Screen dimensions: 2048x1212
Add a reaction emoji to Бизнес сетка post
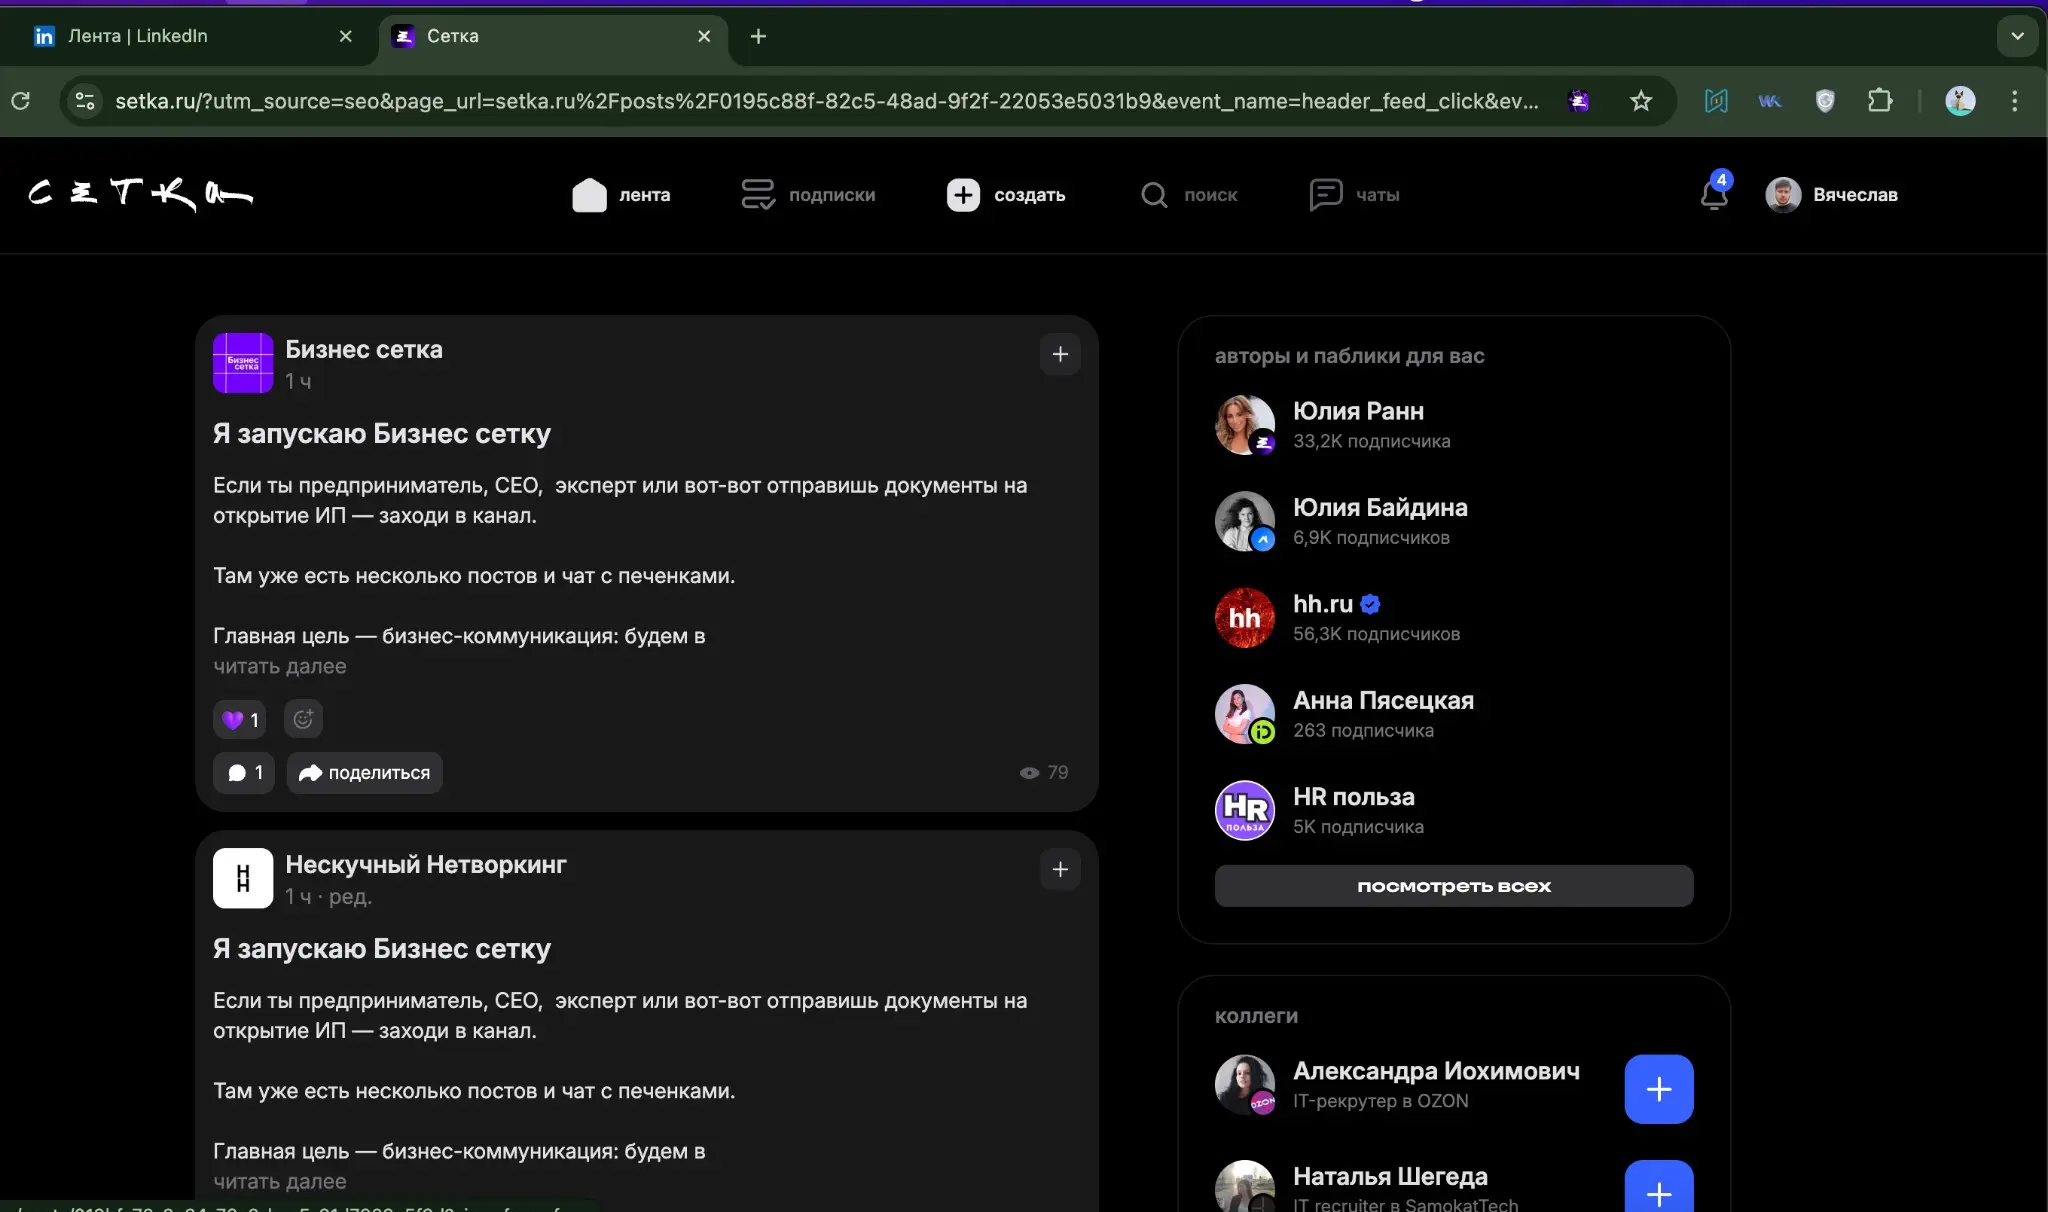pos(303,719)
